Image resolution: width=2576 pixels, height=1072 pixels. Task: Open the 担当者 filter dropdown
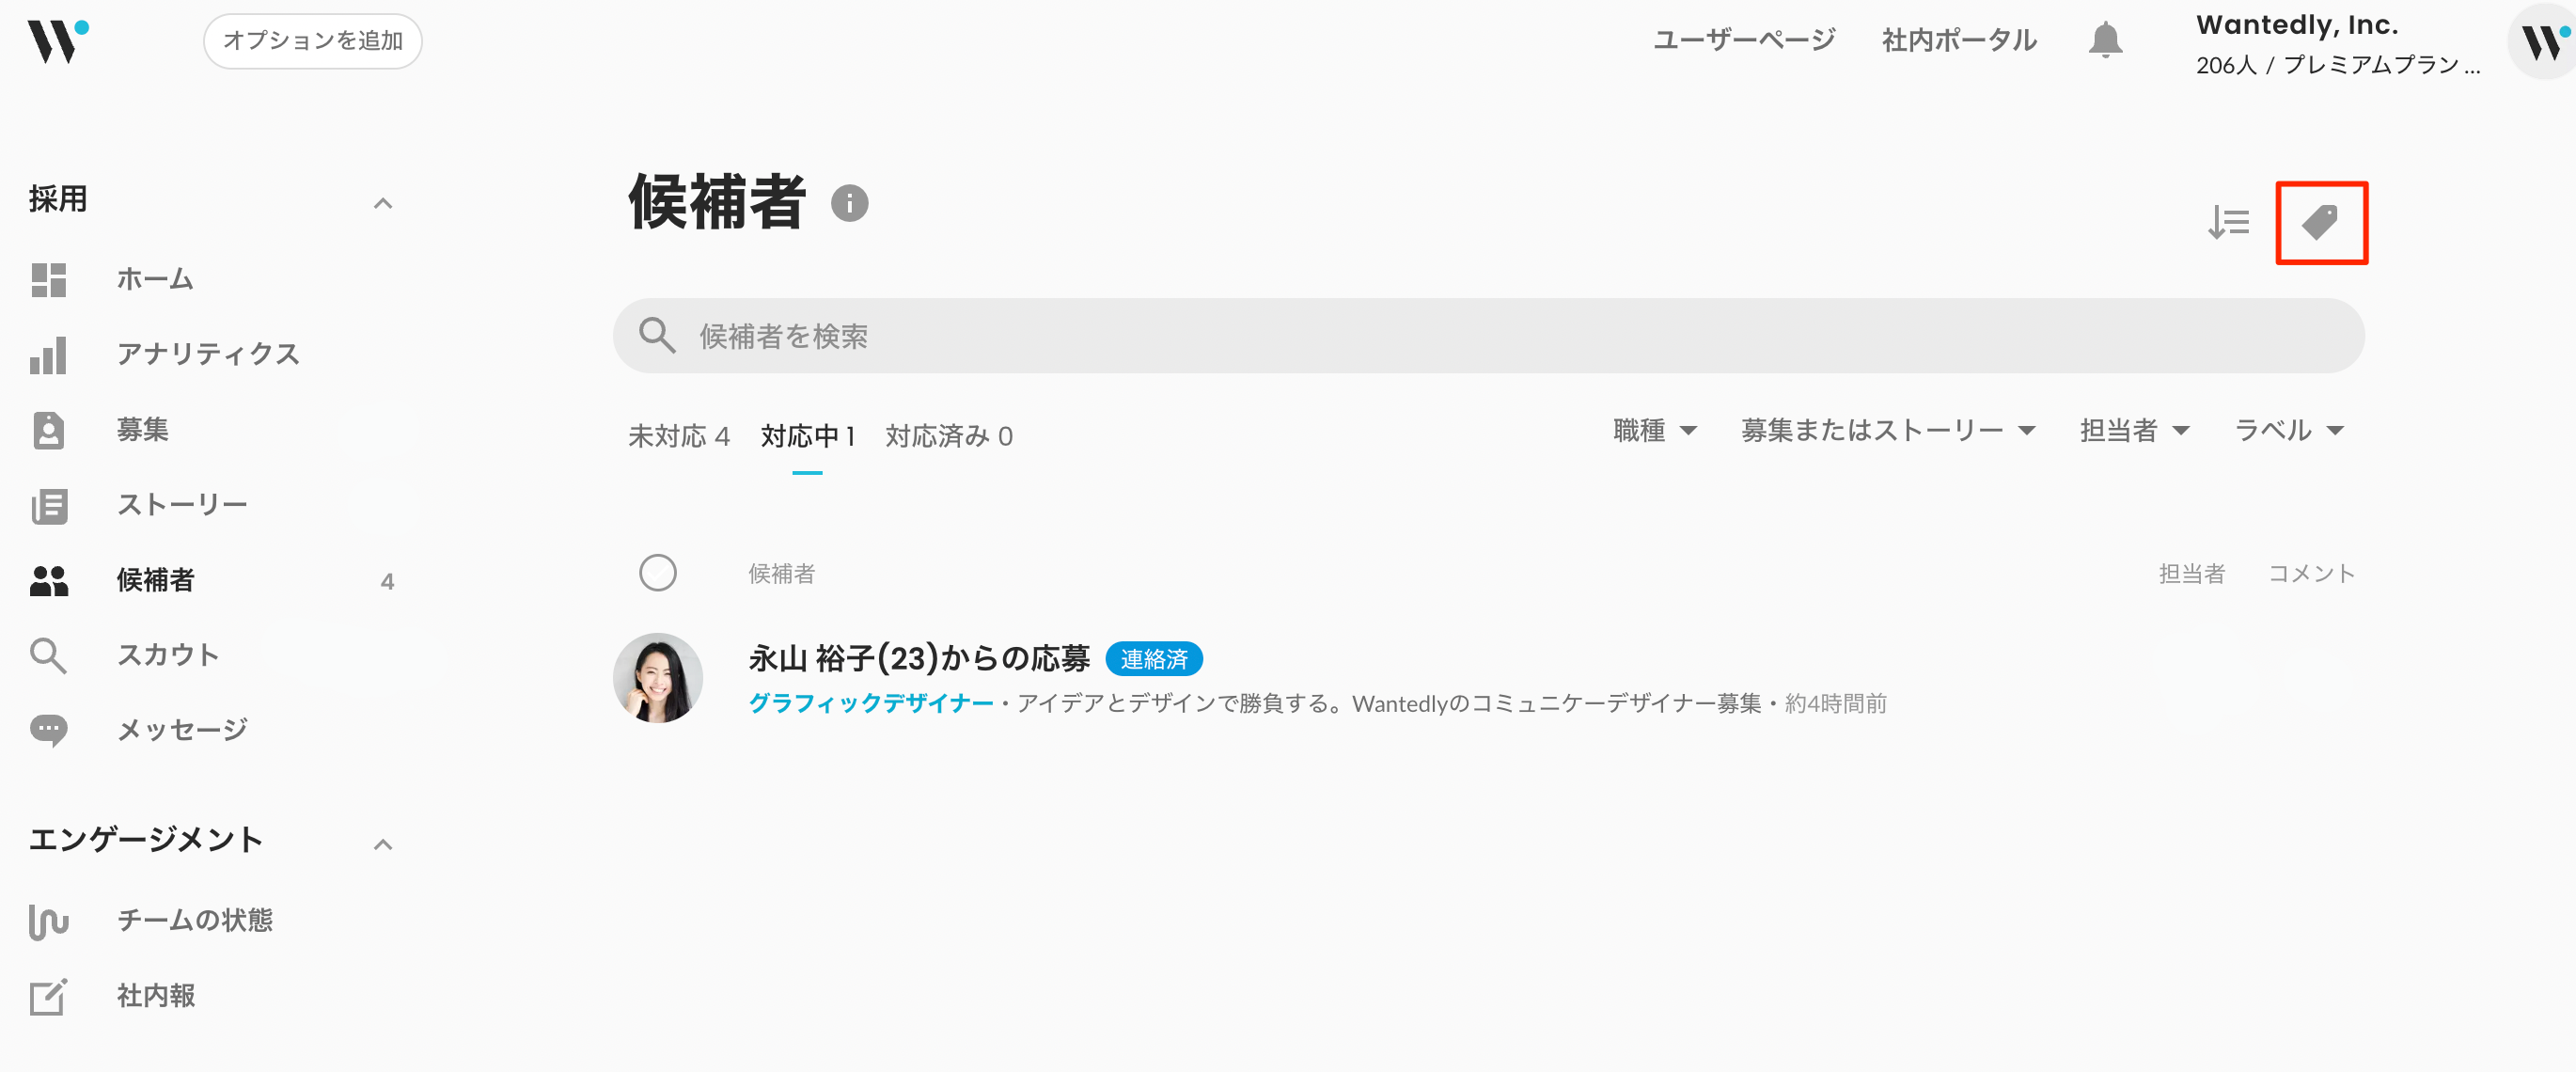click(2134, 431)
